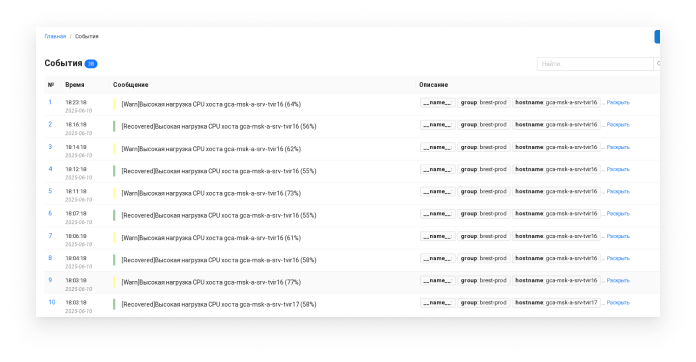Open the Главная breadcrumb link
The width and height of the screenshot is (696, 362).
(55, 36)
